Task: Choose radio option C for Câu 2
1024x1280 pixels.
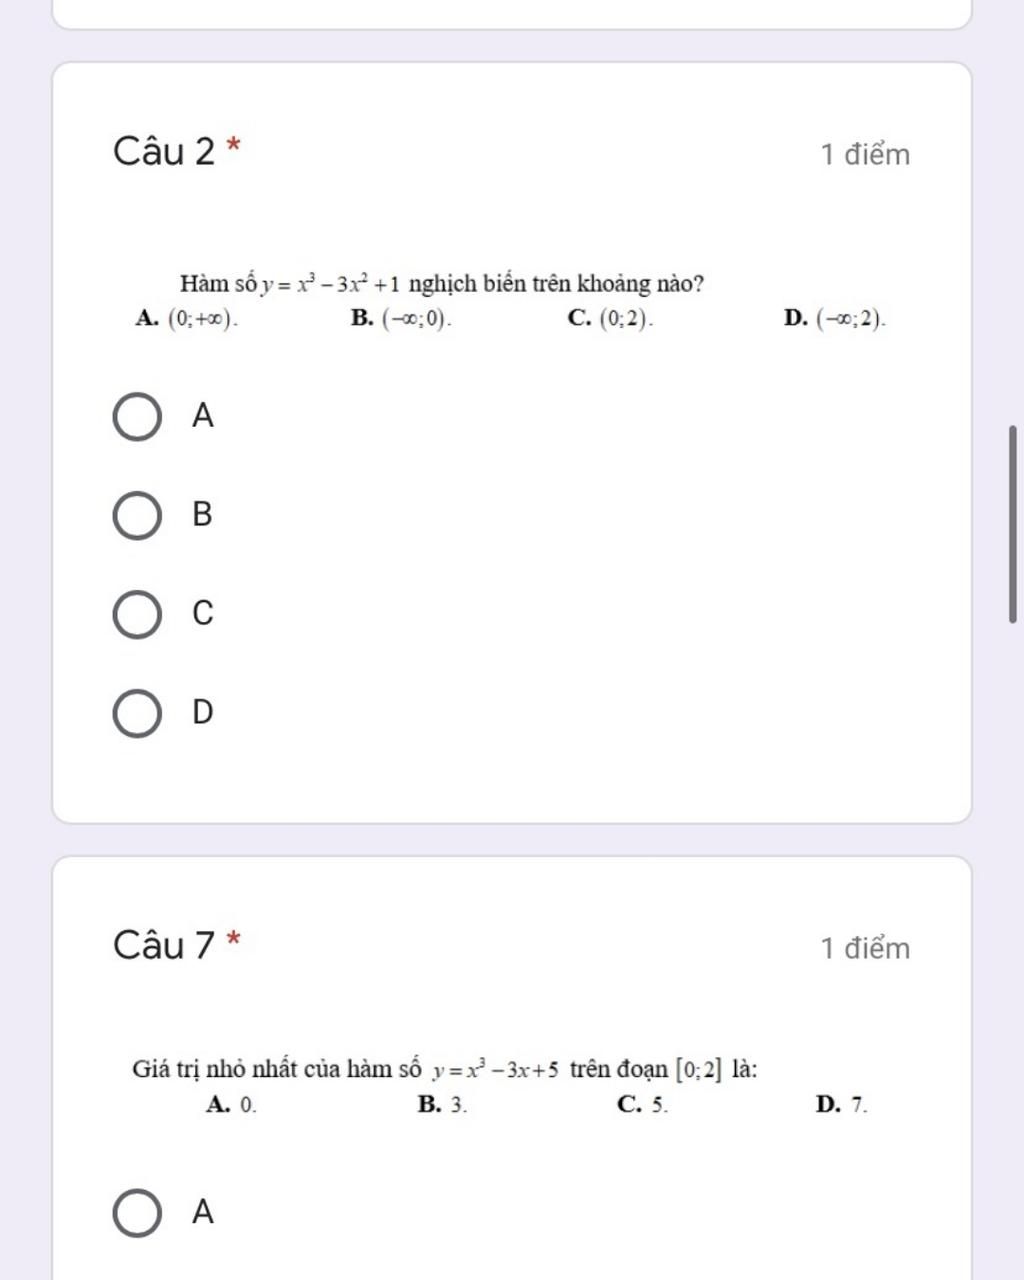Action: click(136, 614)
